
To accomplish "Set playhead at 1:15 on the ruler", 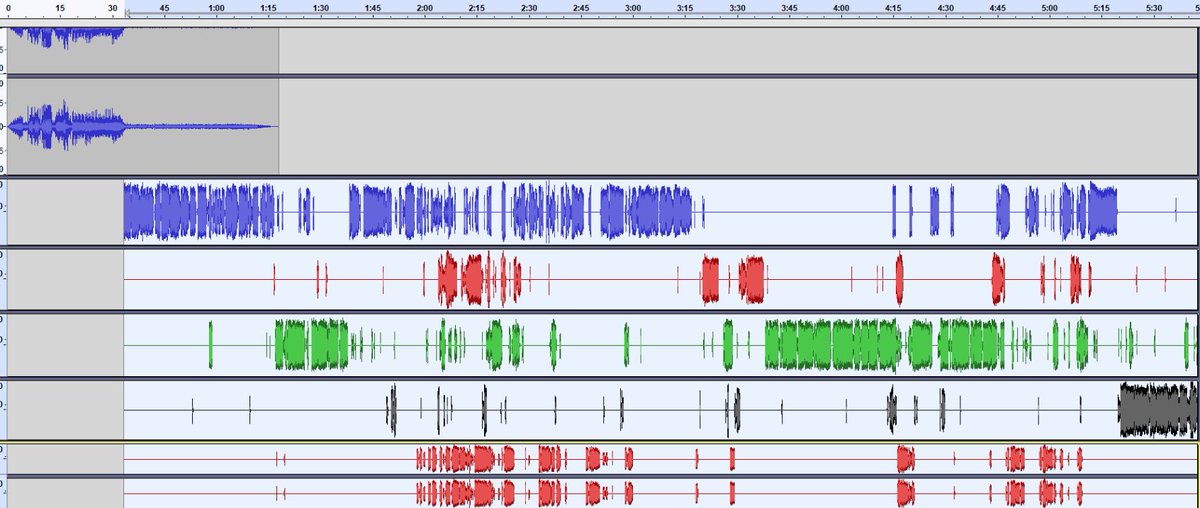I will tap(268, 7).
